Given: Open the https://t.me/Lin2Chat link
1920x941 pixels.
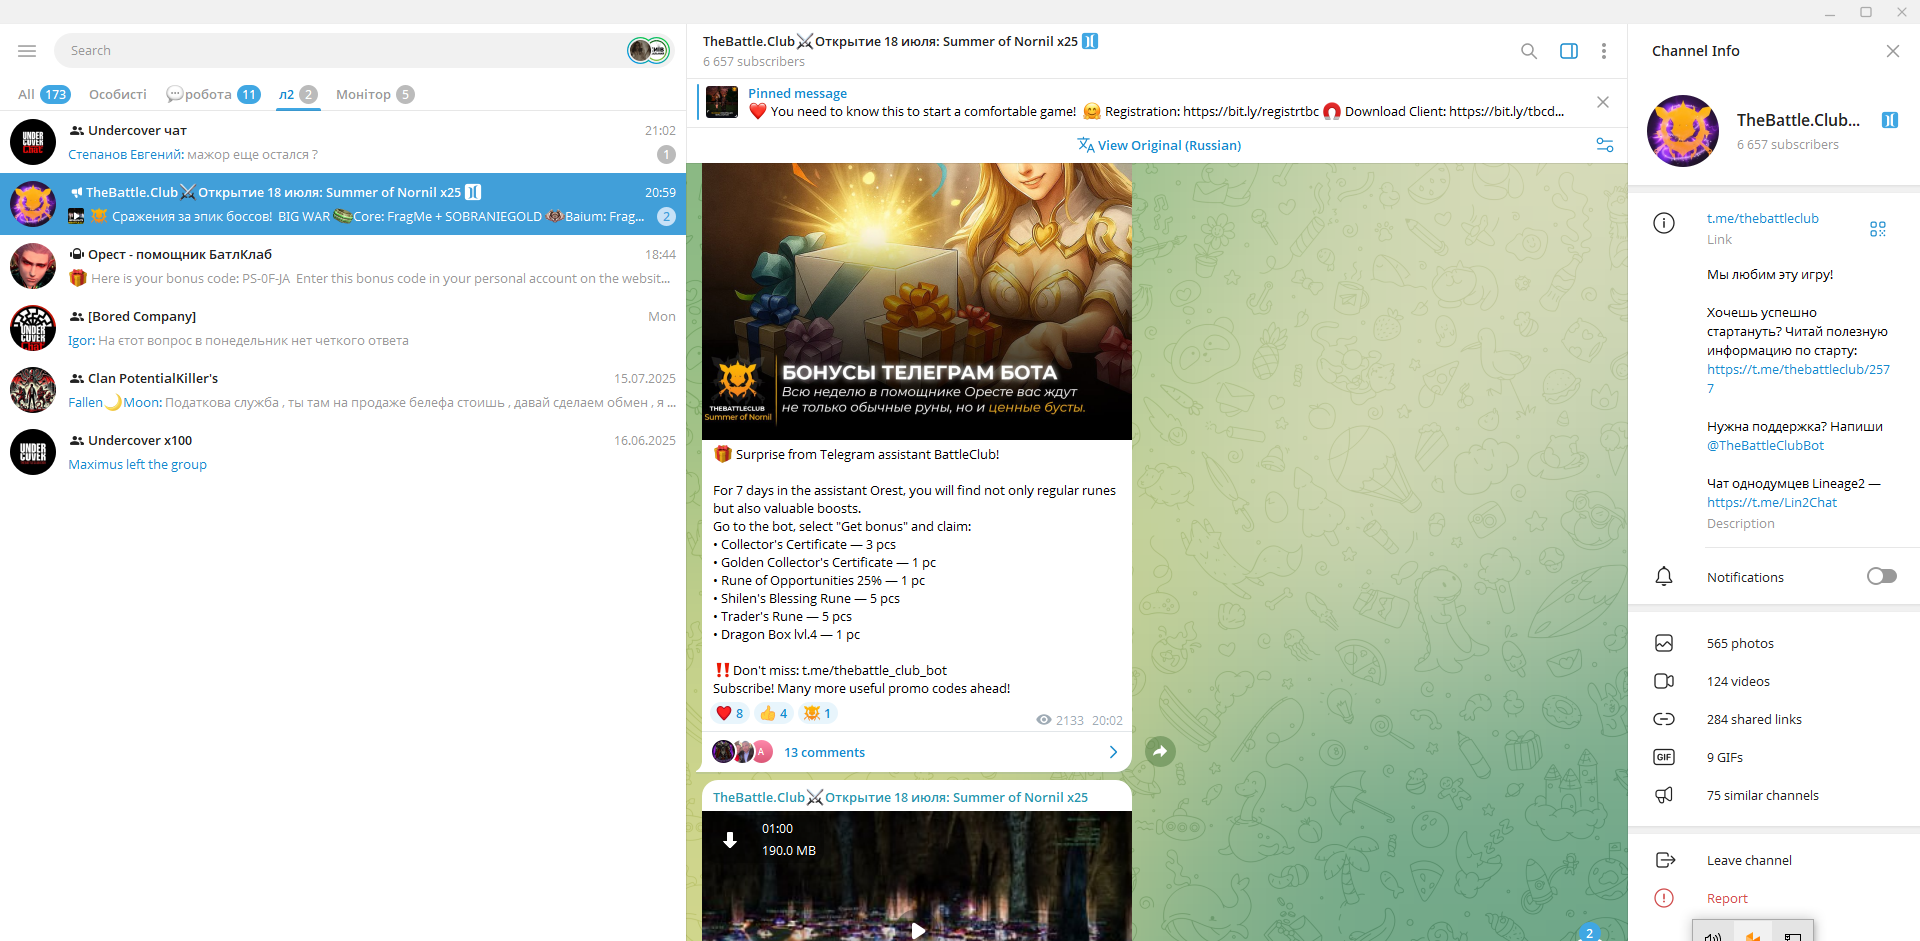Looking at the screenshot, I should tap(1772, 502).
